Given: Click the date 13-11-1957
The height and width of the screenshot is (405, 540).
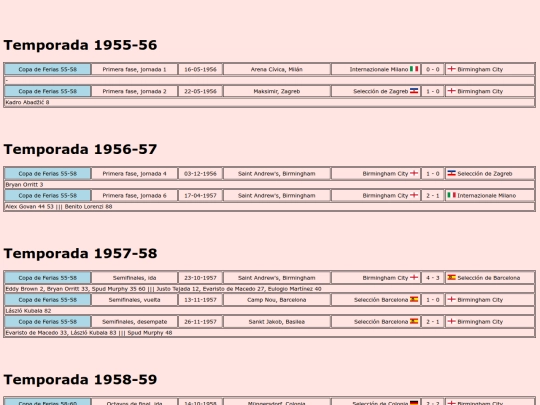Looking at the screenshot, I should [200, 300].
